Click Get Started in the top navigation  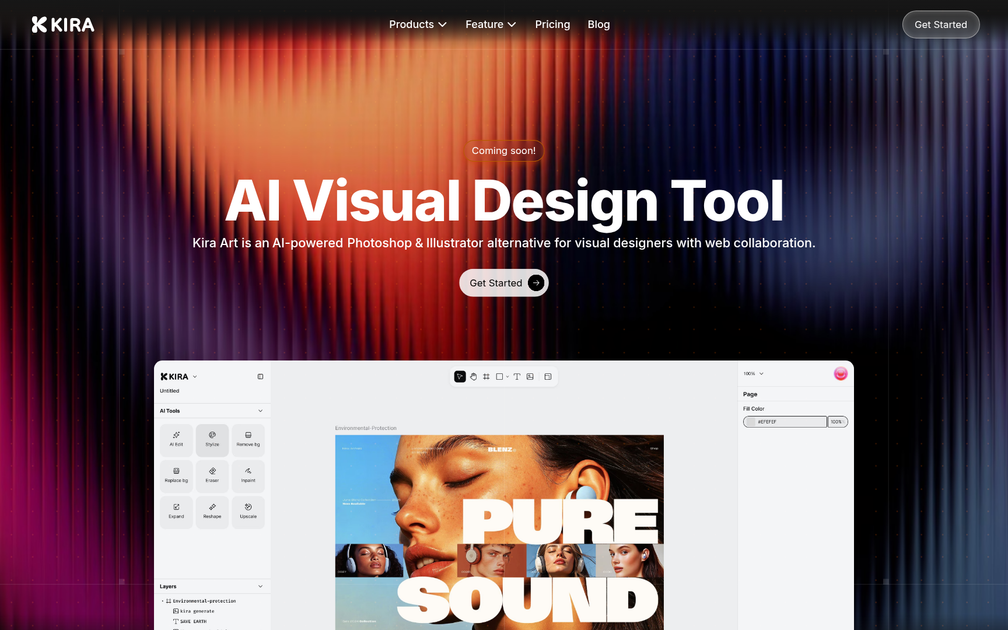click(940, 24)
